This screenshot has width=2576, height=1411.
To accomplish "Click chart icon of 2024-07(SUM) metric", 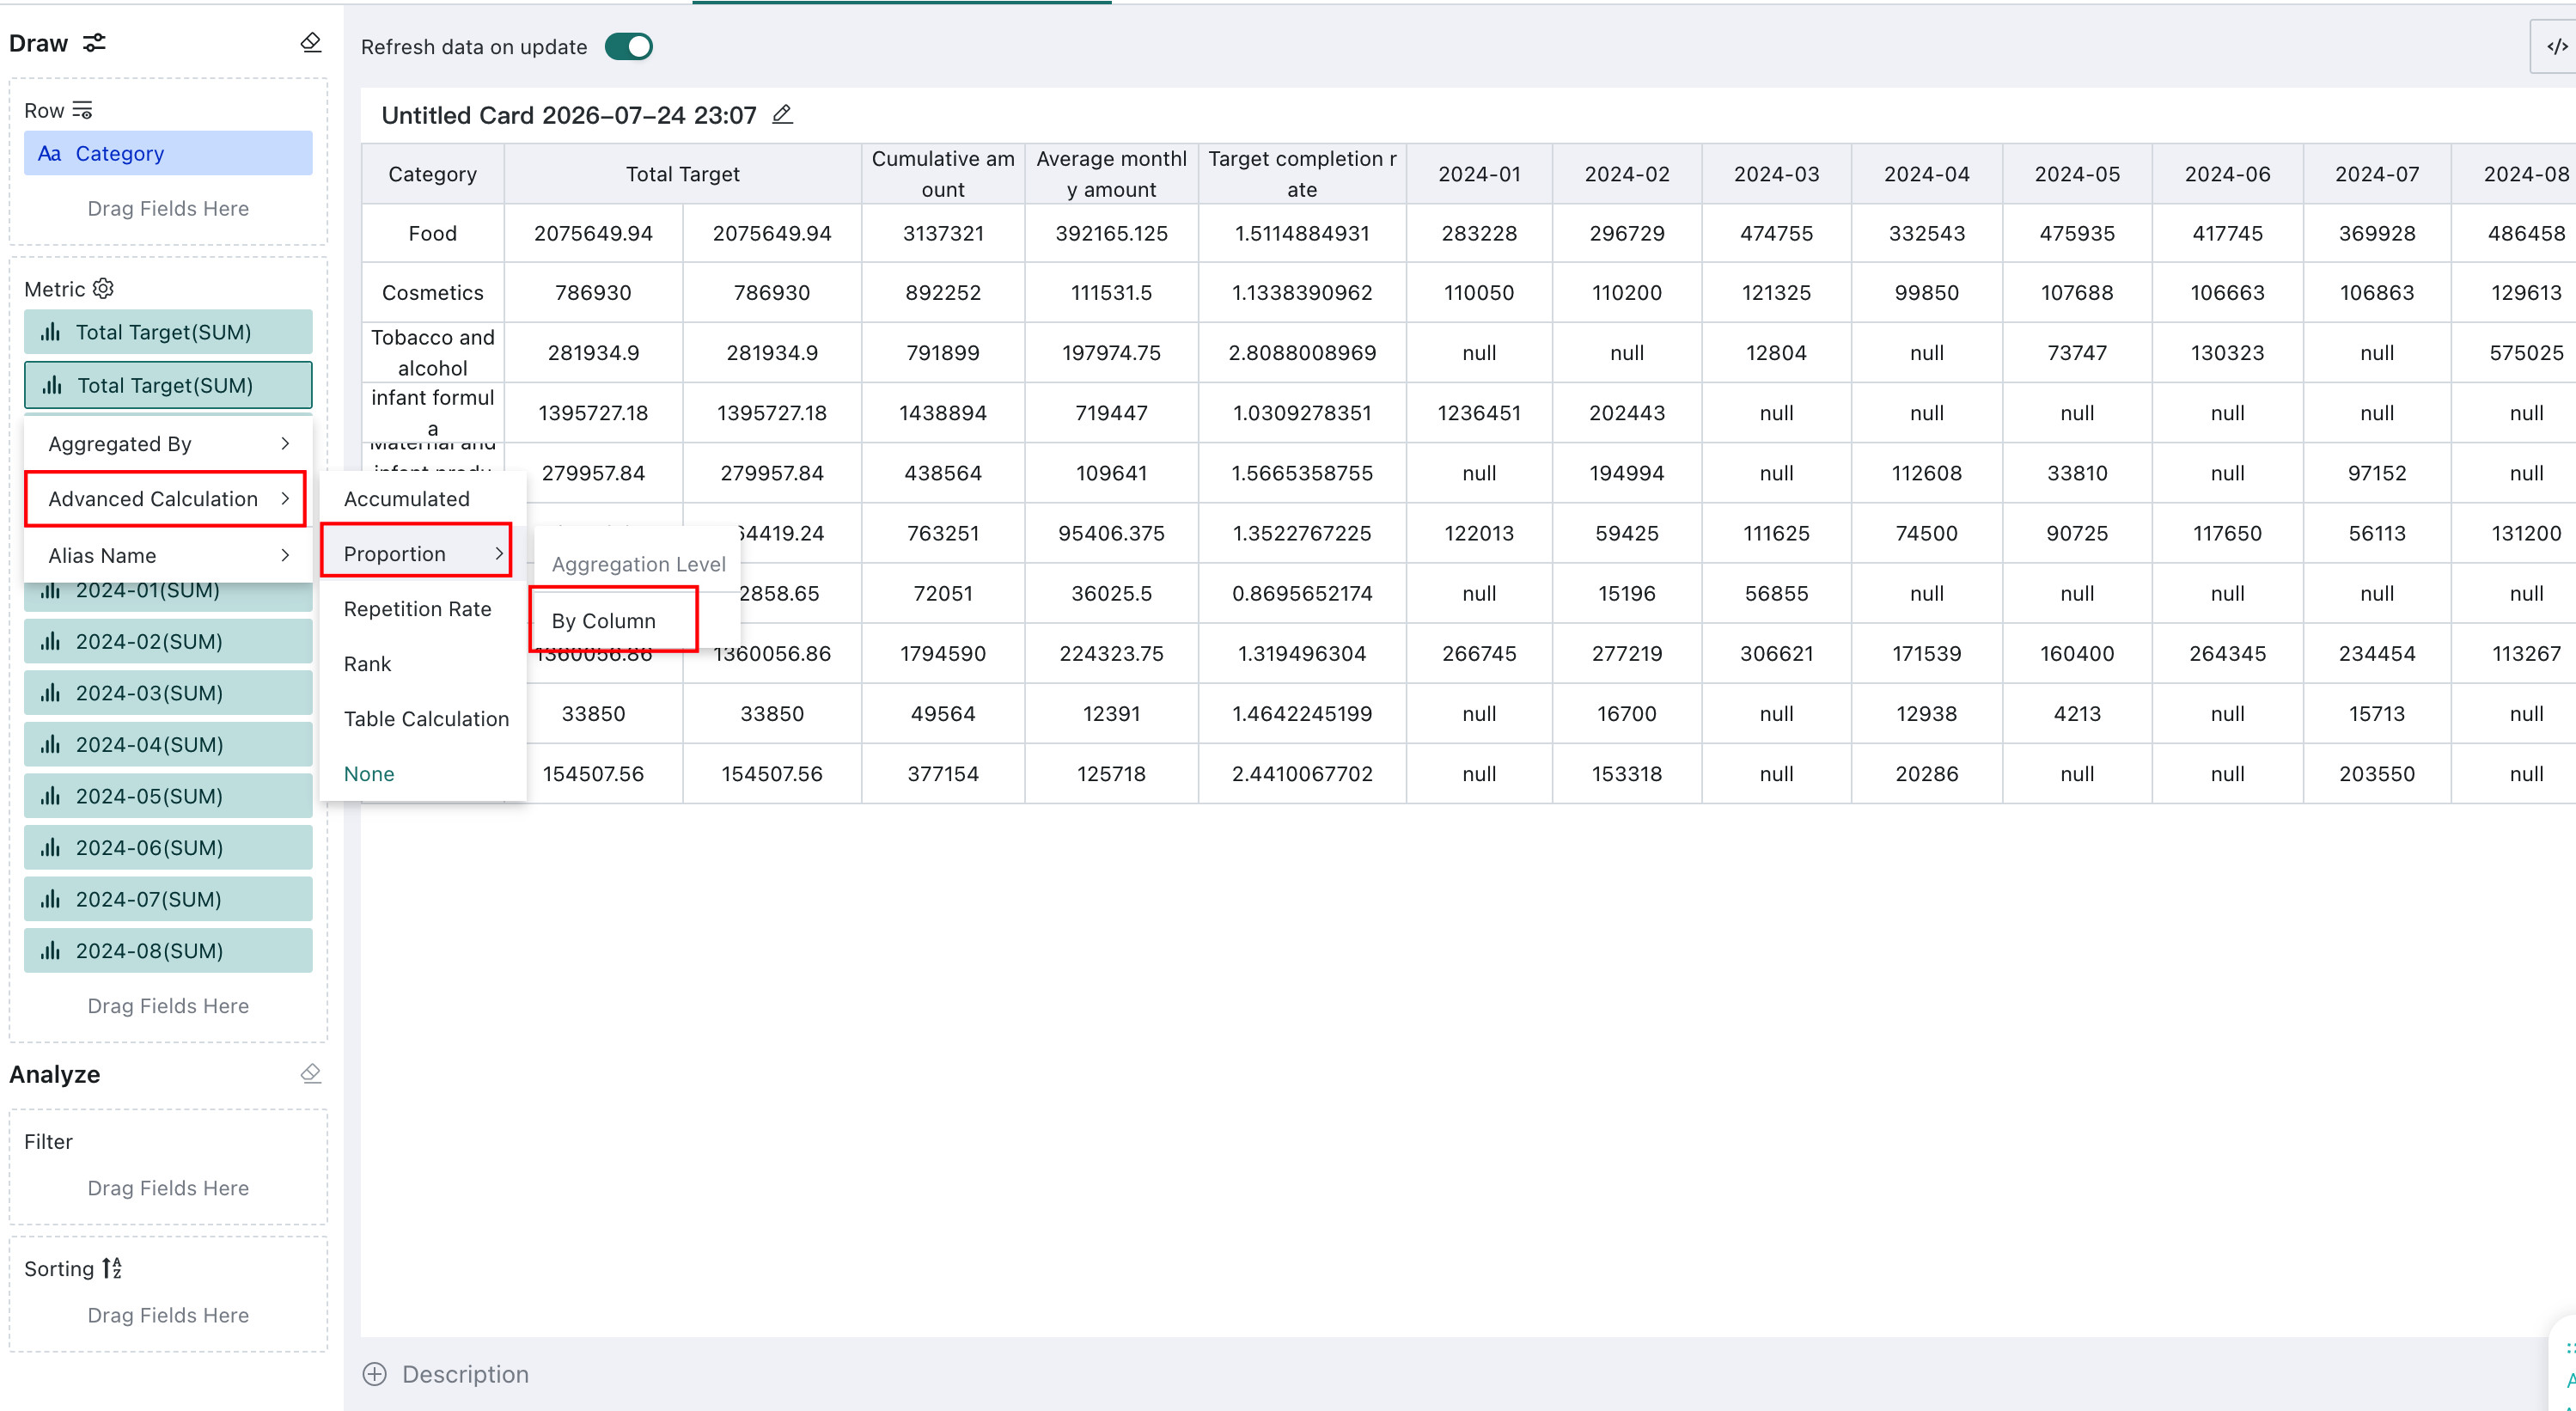I will 50,899.
